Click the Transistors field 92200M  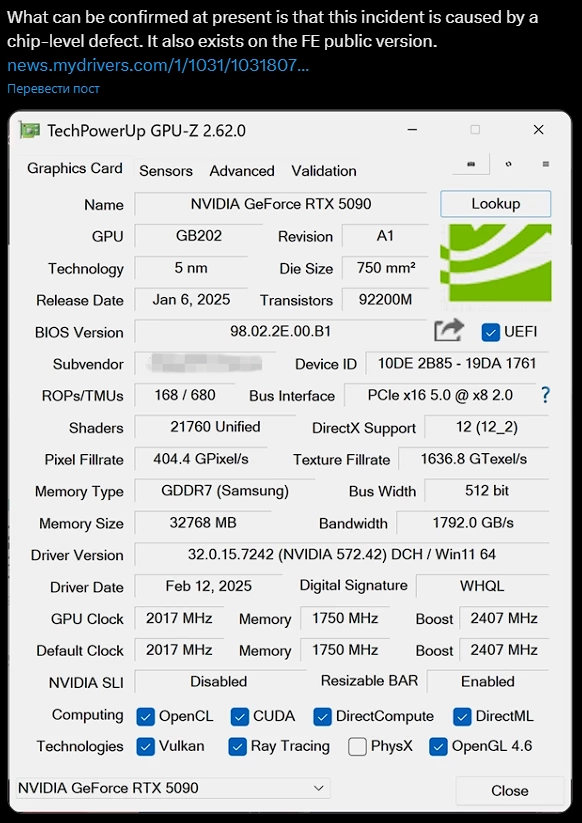point(385,300)
